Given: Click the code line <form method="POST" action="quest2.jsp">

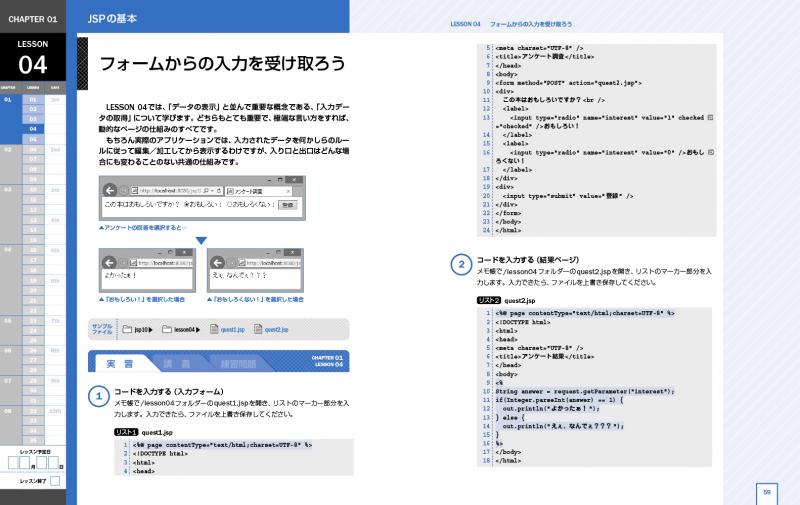Looking at the screenshot, I should pyautogui.click(x=568, y=83).
